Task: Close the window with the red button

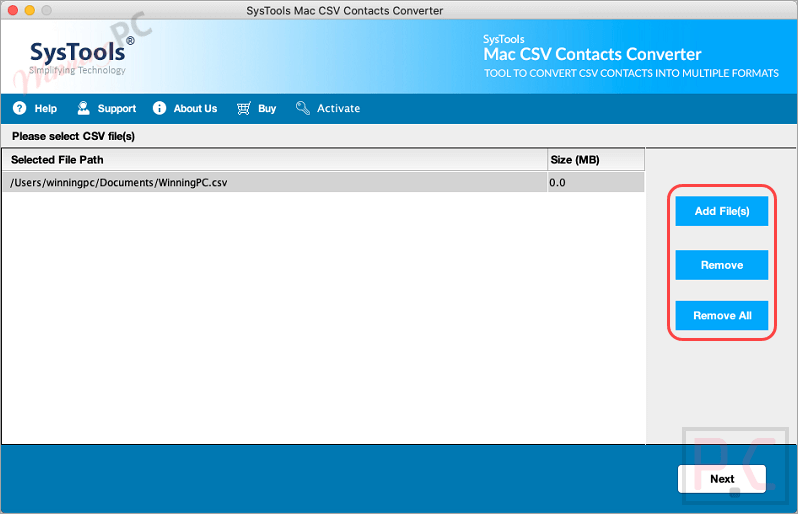Action: point(13,10)
